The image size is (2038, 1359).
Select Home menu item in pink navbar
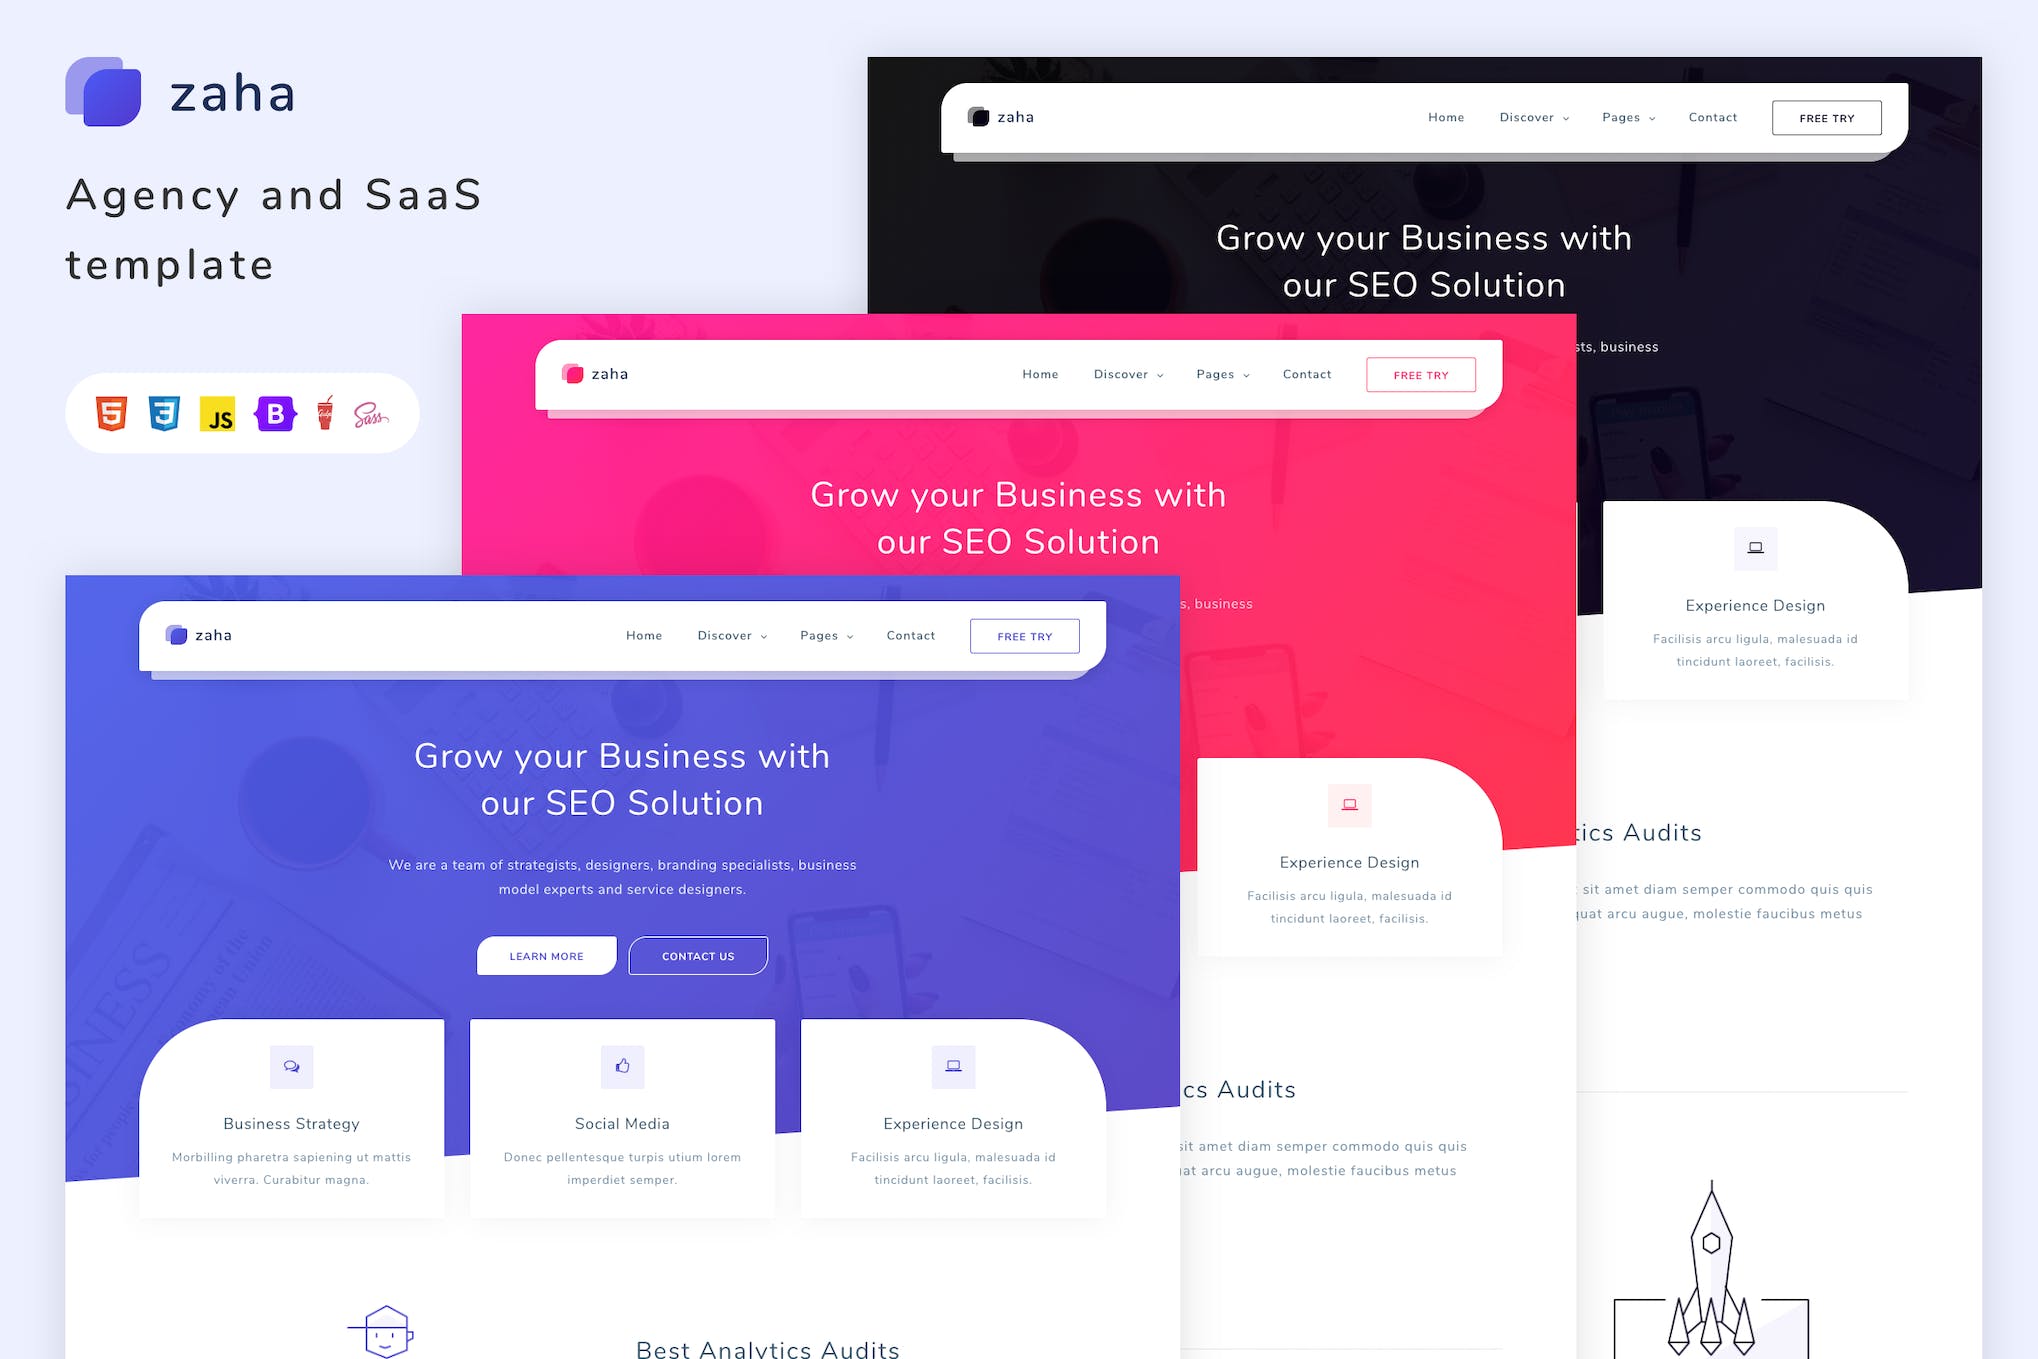[1040, 375]
